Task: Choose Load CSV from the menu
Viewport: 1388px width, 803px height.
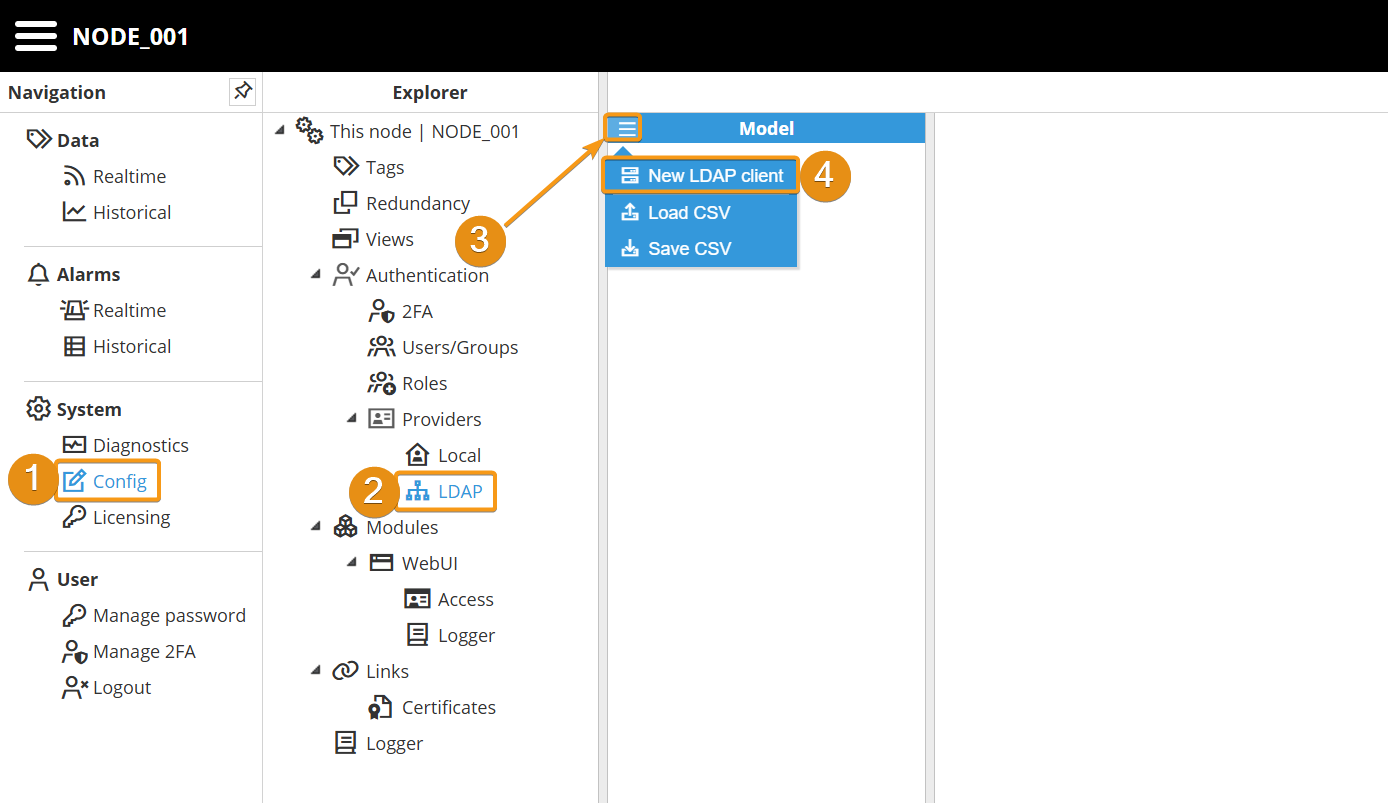Action: point(688,213)
